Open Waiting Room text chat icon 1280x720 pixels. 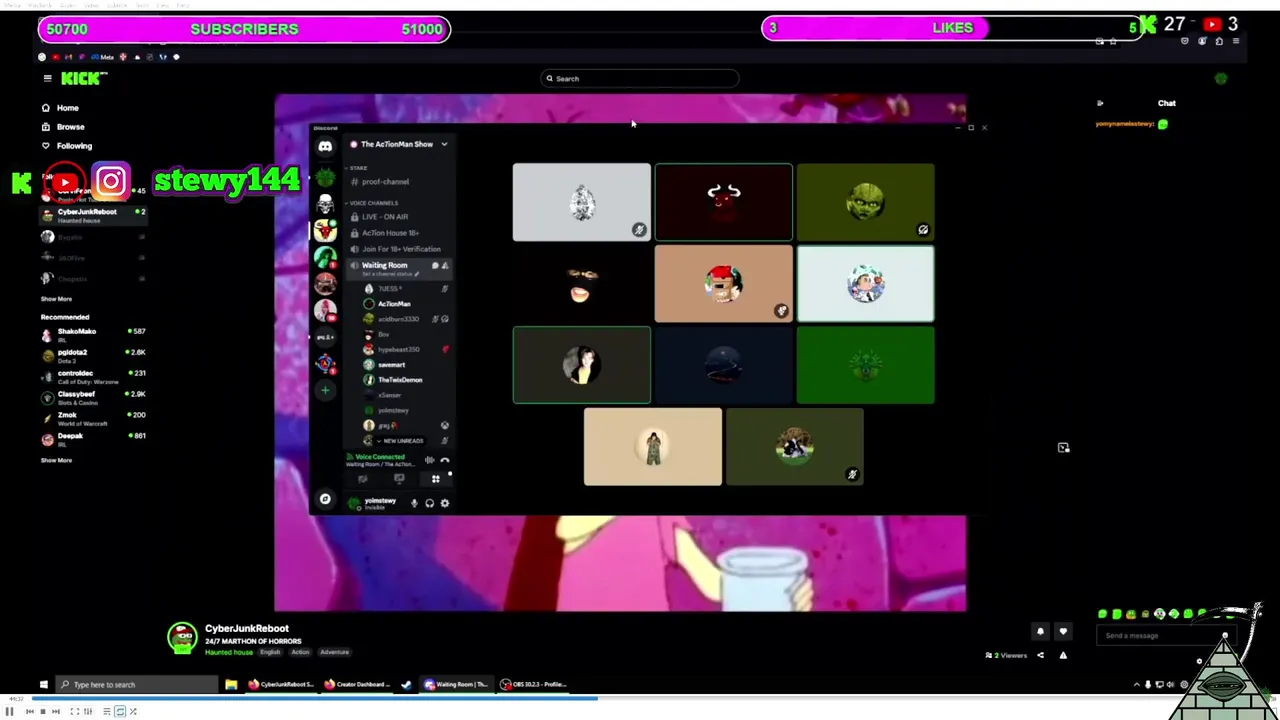435,266
